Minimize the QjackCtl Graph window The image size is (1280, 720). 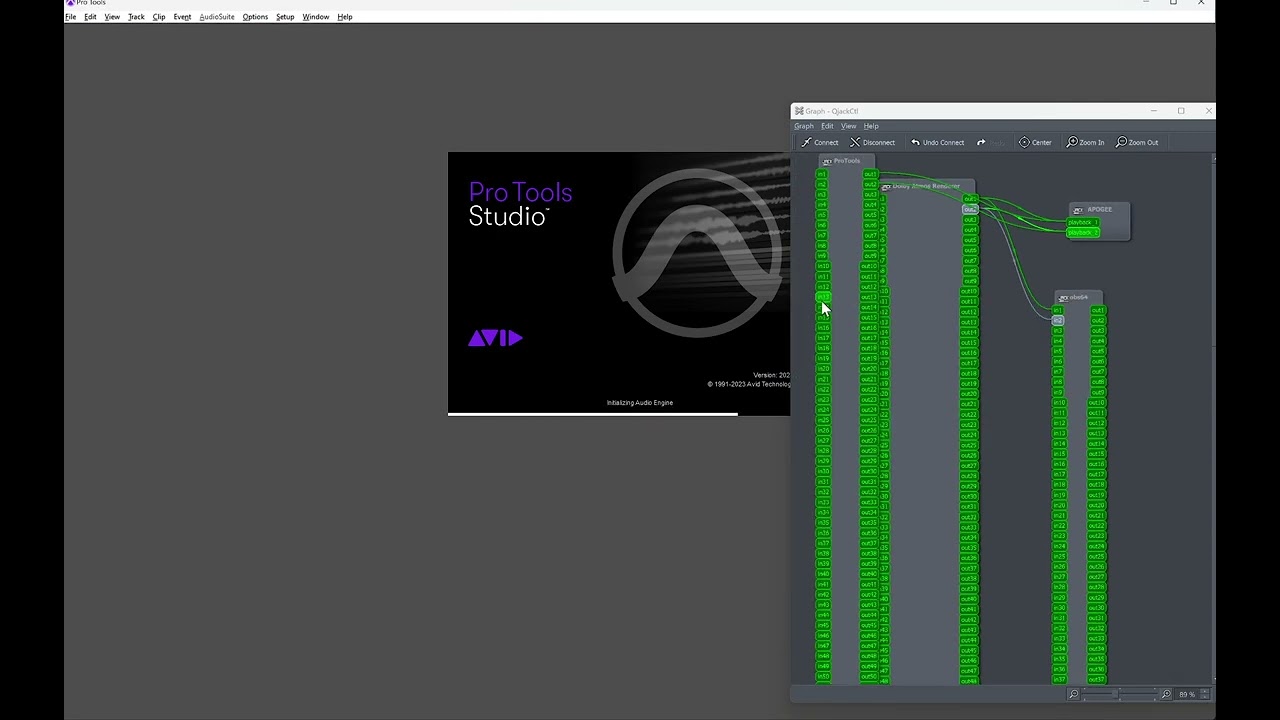pyautogui.click(x=1153, y=111)
